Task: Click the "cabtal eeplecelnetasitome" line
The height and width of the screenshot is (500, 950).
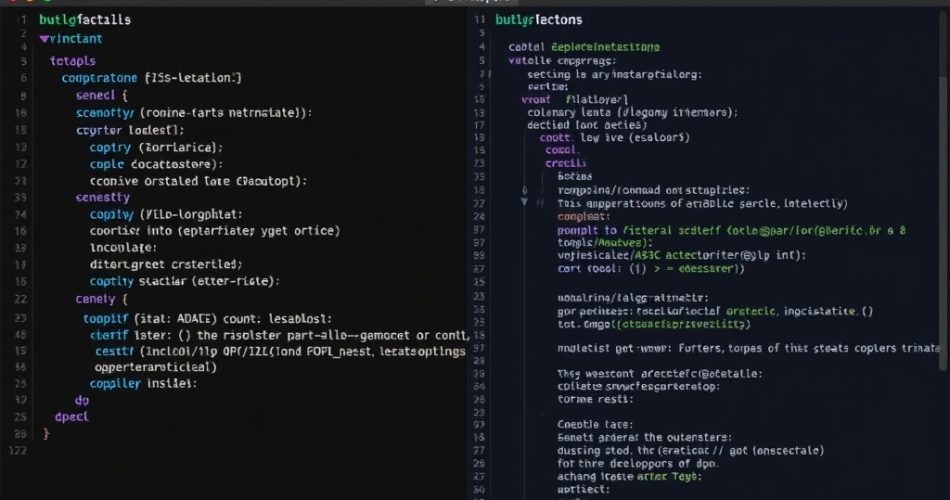Action: [x=584, y=47]
